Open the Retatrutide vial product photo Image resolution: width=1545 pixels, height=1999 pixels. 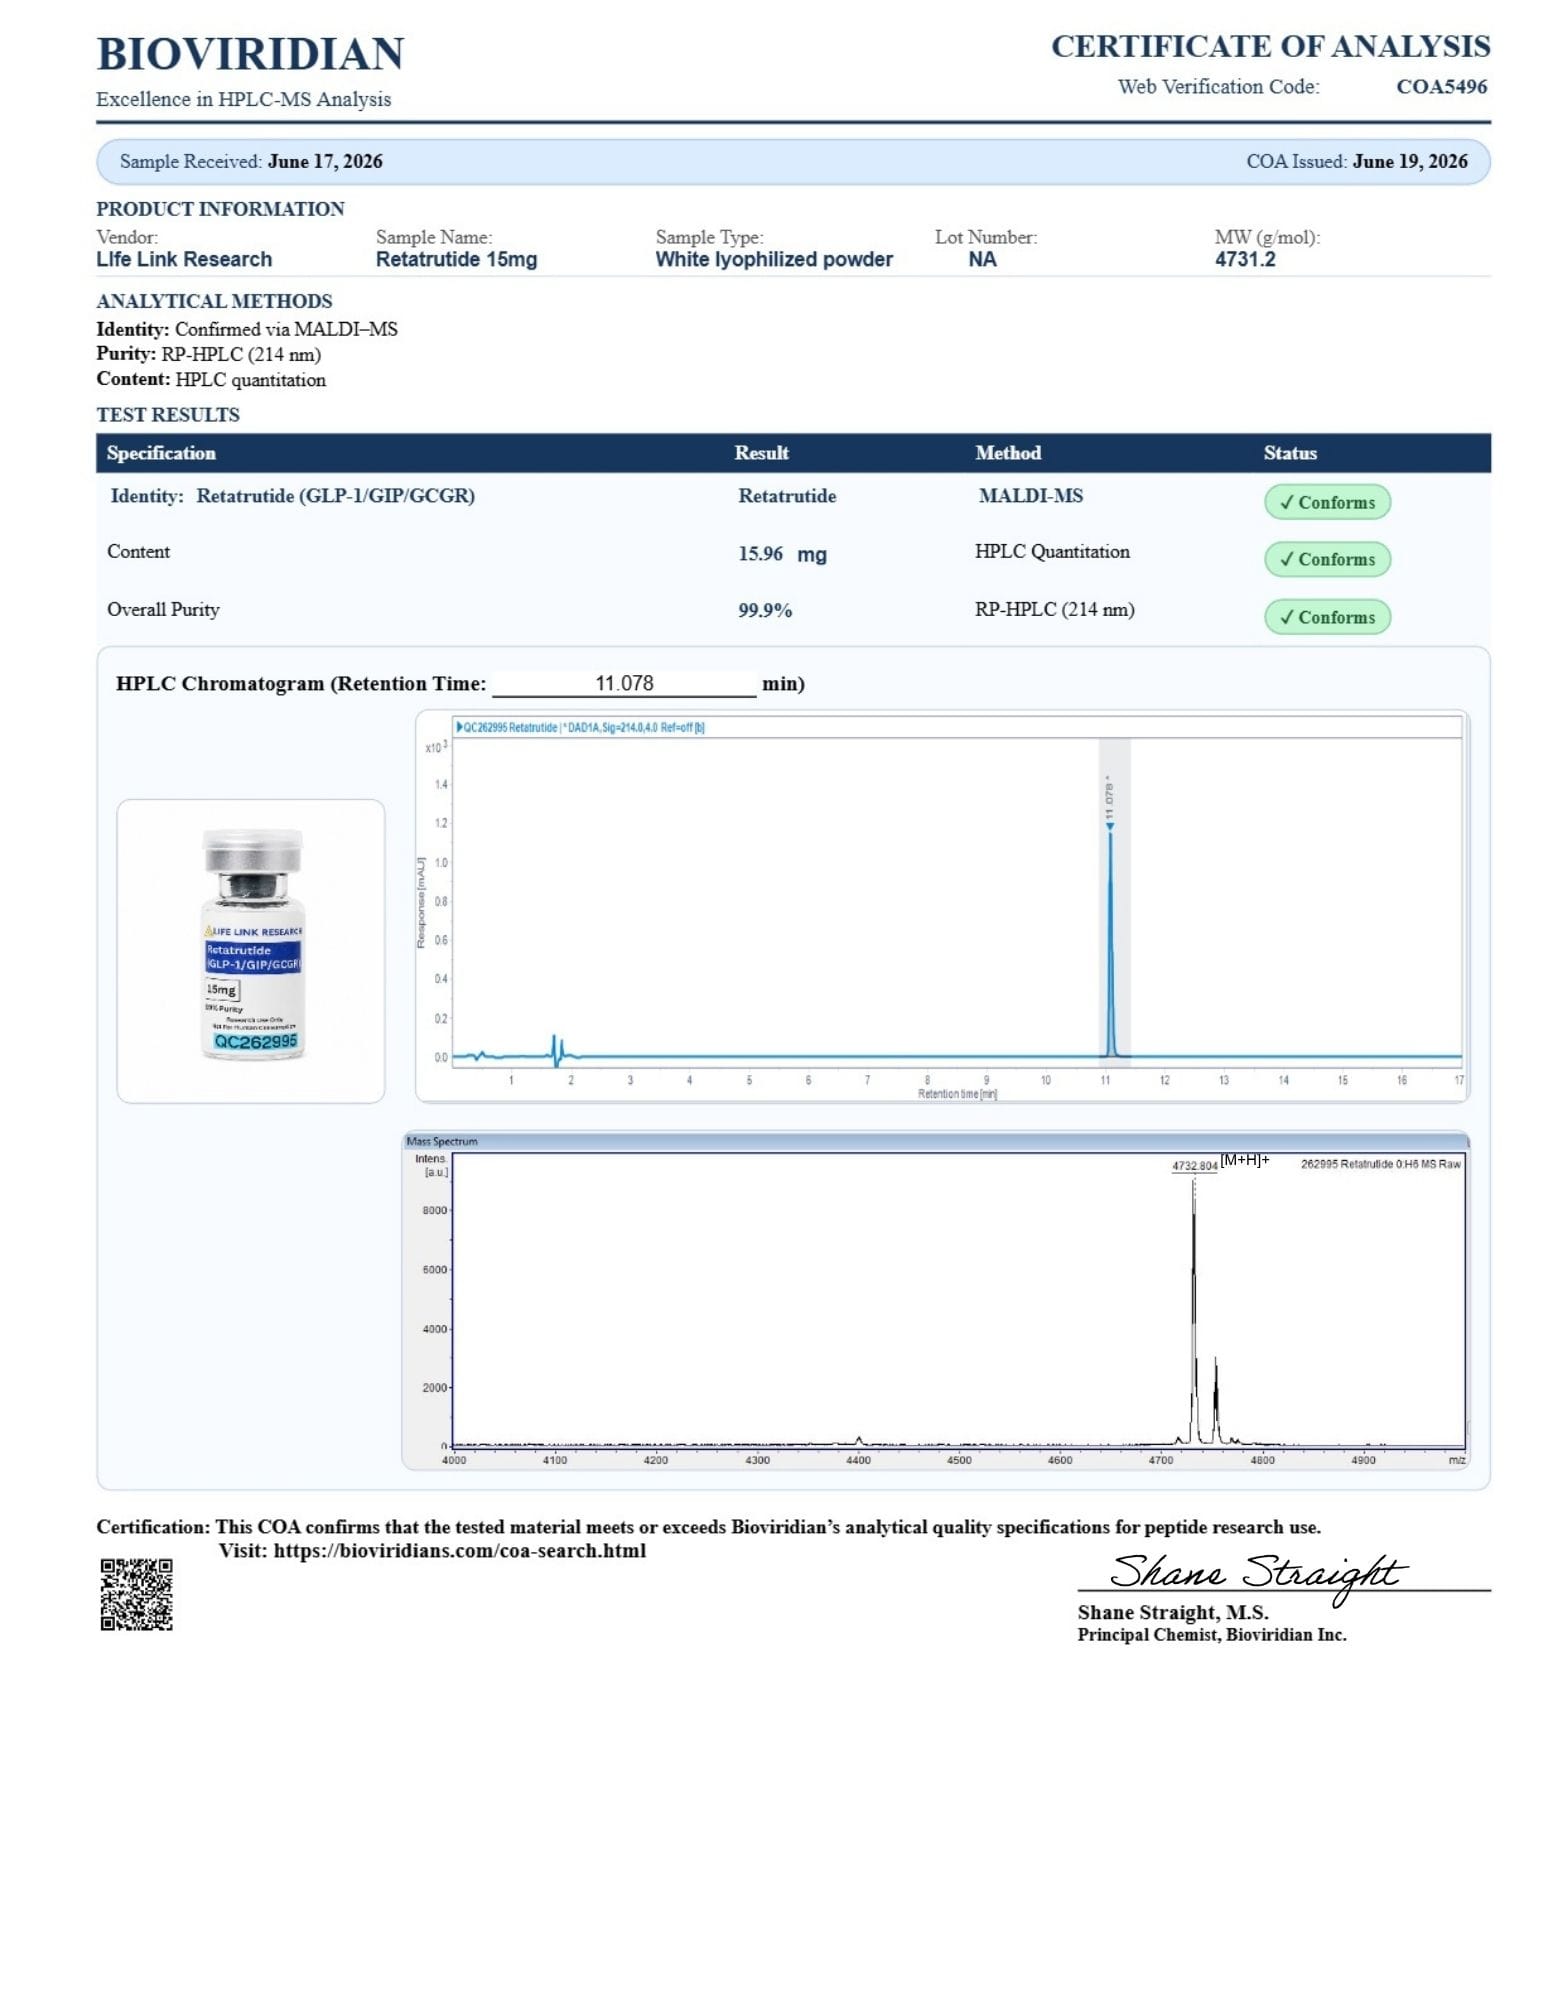coord(251,951)
